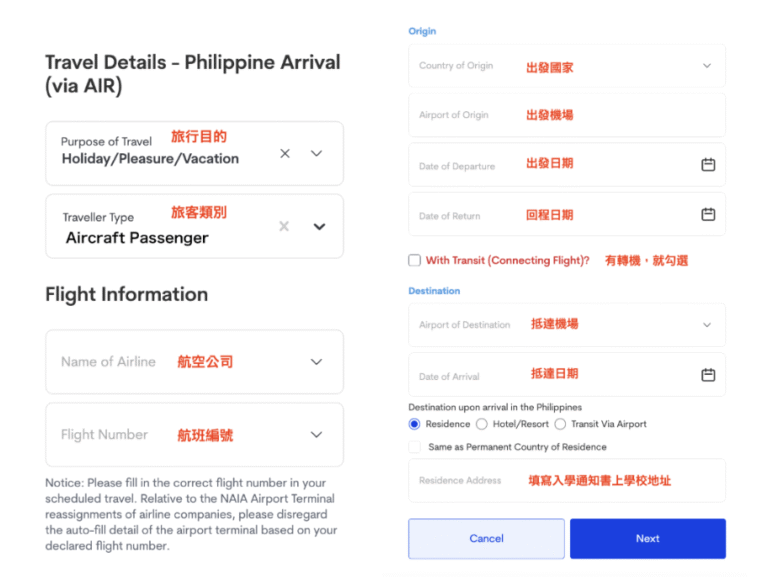Click the Next button
This screenshot has height=578, width=768.
tap(647, 538)
